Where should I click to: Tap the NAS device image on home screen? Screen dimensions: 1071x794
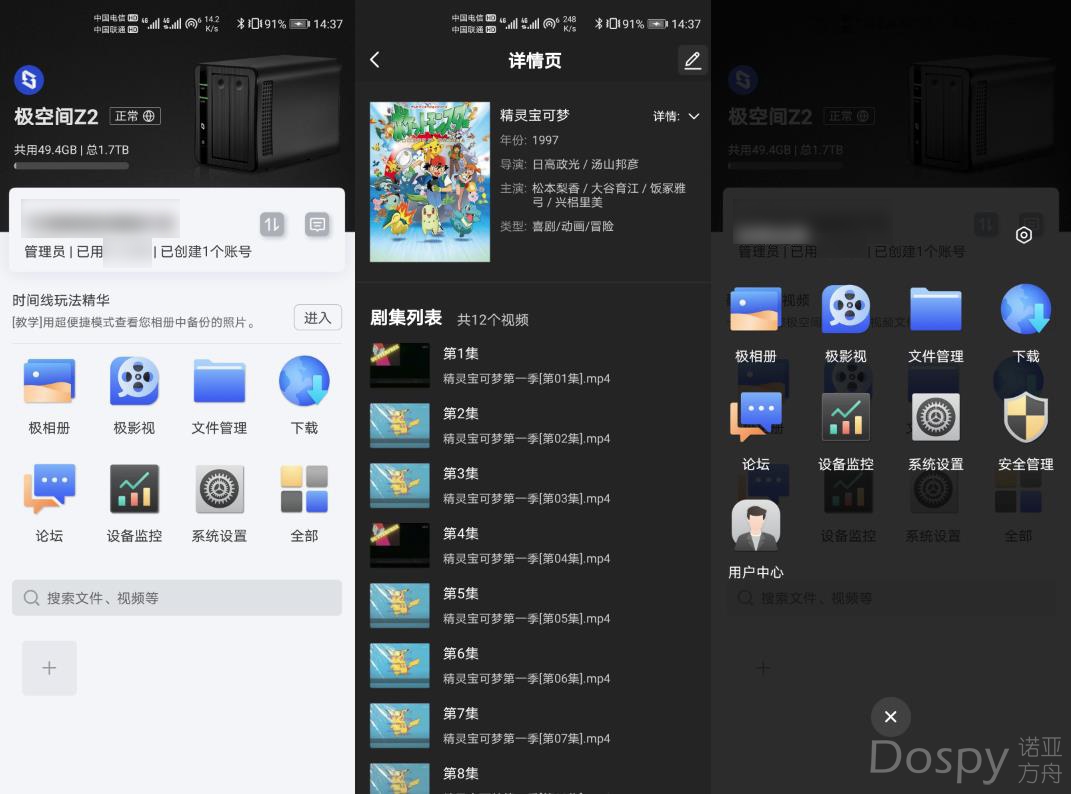pos(268,113)
